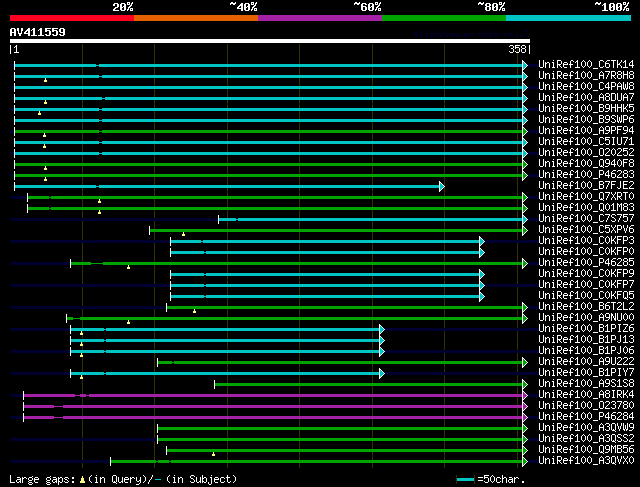640x487 pixels.
Task: Open the UniRef100_C4PAW8 hit label
Action: [586, 87]
